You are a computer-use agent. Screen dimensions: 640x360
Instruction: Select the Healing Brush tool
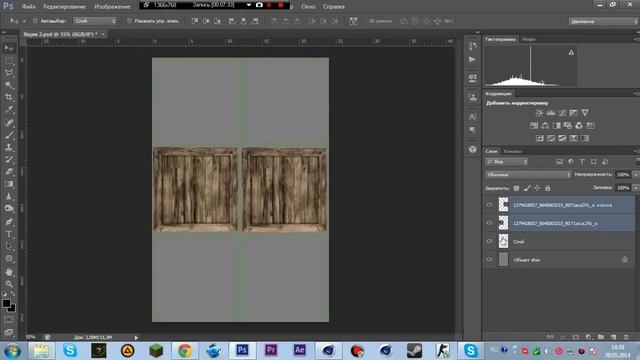tap(9, 122)
